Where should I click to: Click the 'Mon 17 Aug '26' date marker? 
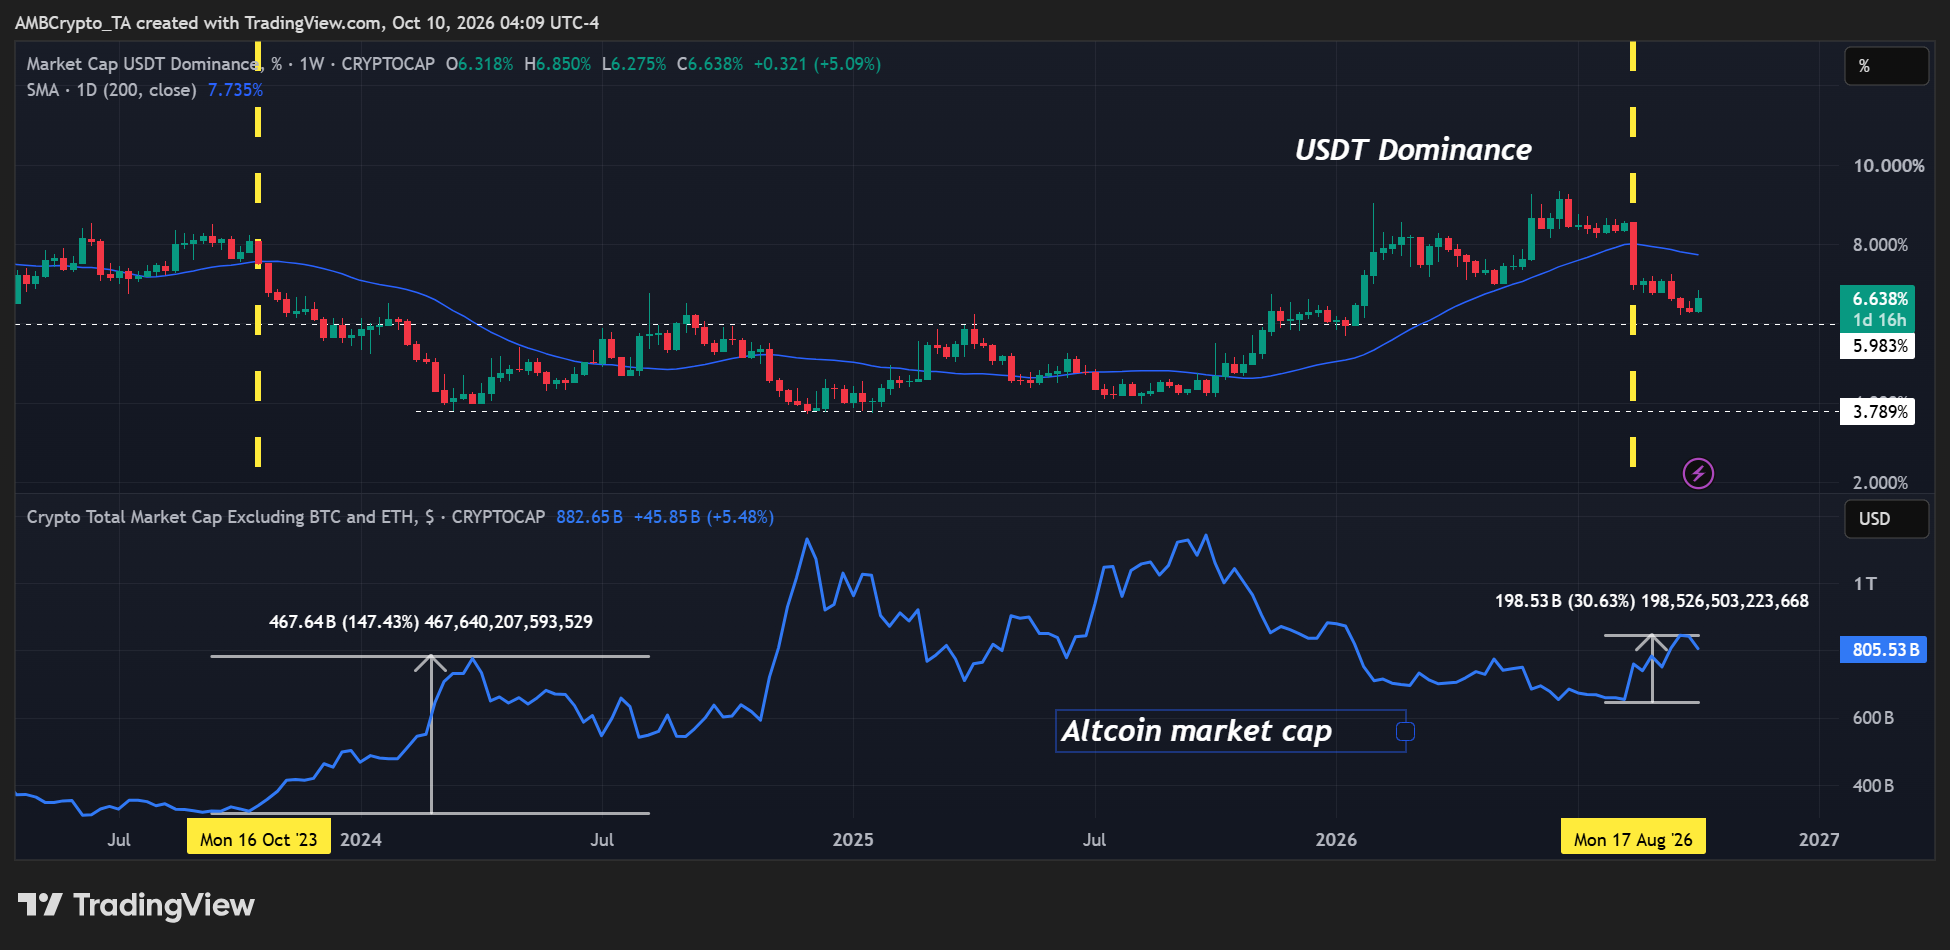[x=1633, y=838]
